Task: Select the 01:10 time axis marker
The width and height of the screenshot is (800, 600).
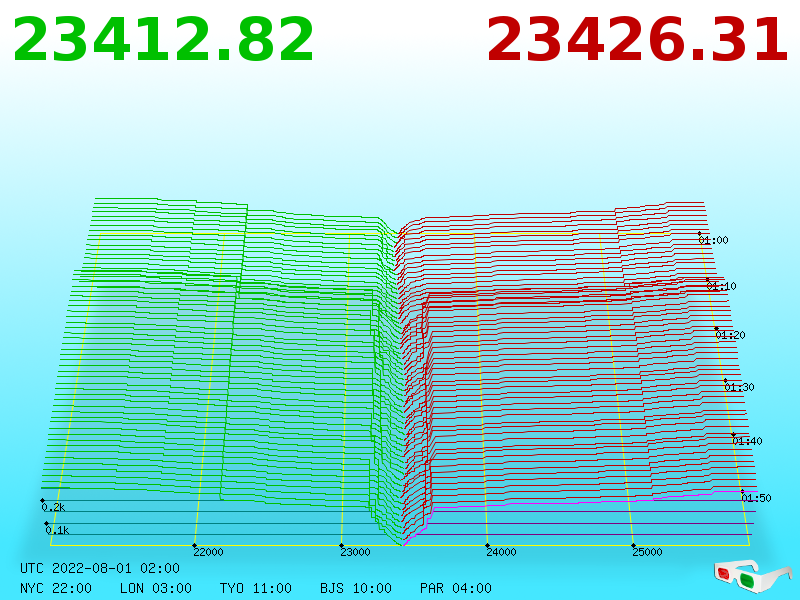Action: [x=721, y=286]
